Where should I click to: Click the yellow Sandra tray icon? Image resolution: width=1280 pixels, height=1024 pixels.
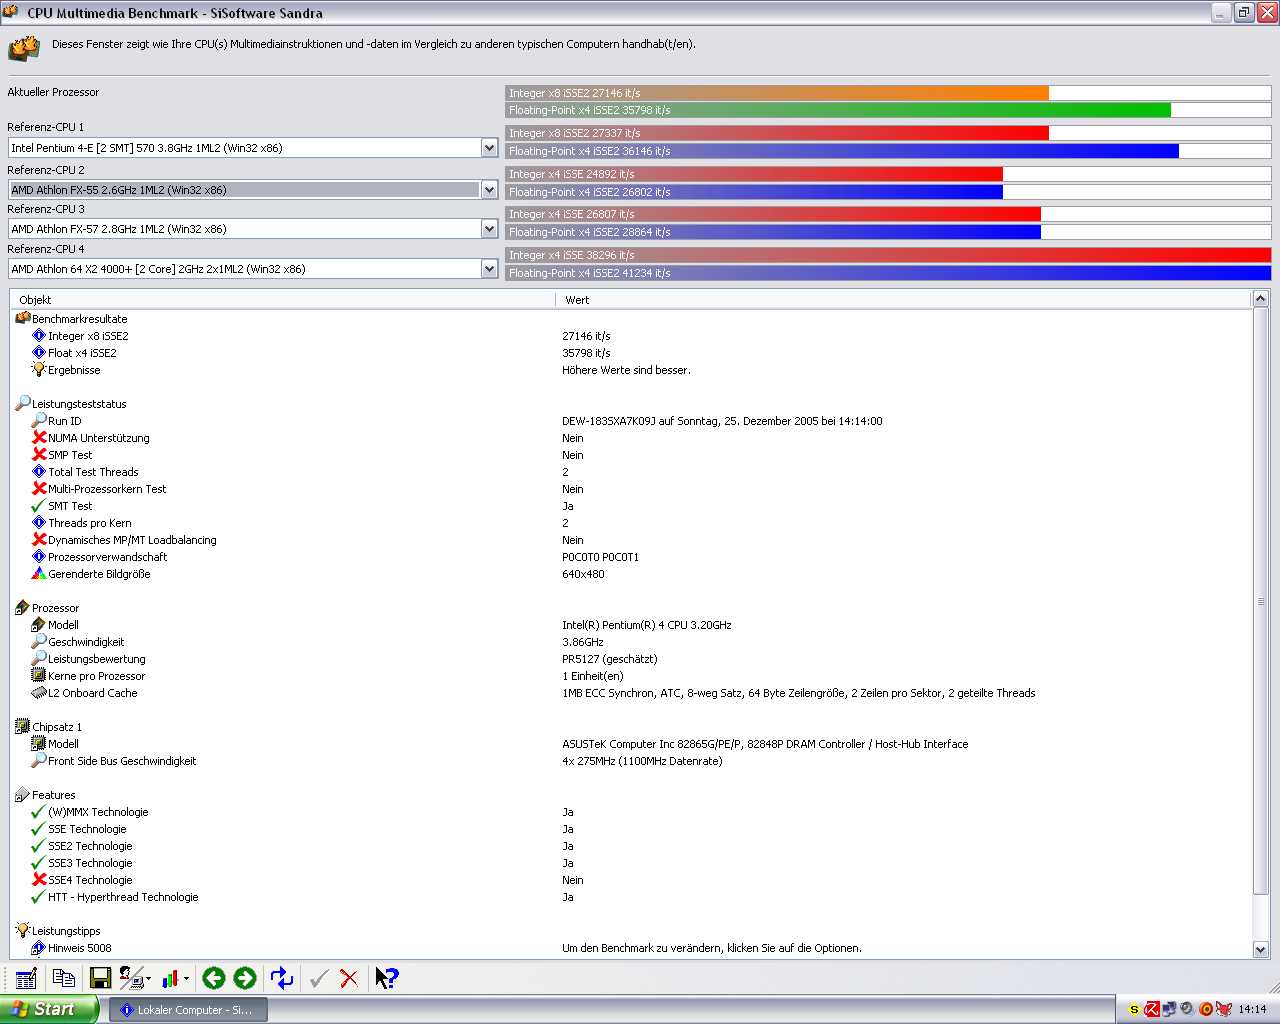(x=1134, y=1009)
